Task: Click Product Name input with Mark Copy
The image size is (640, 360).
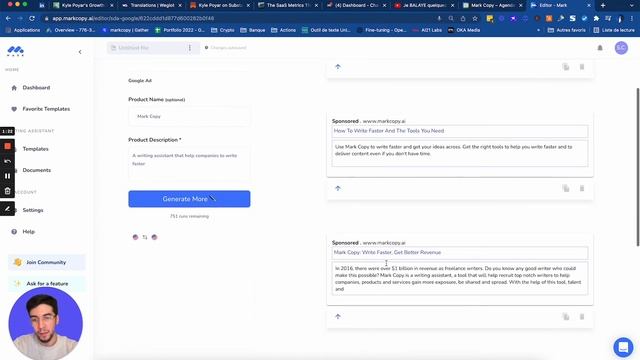Action: tap(189, 116)
